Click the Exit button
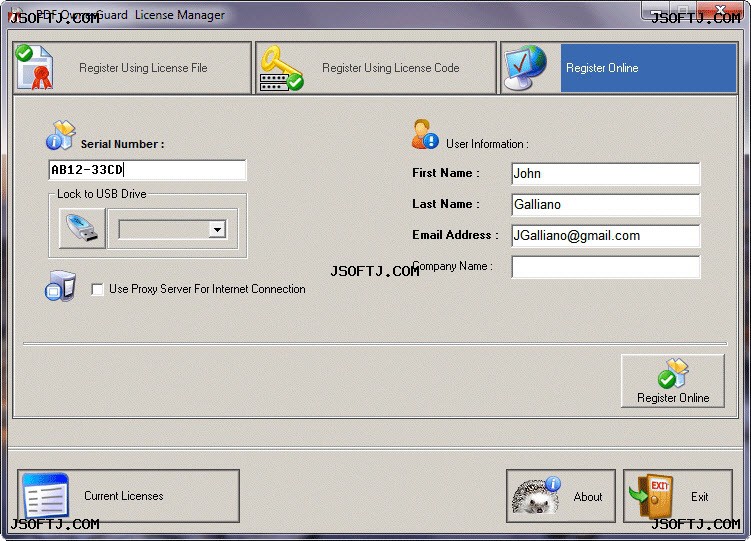 click(x=678, y=496)
